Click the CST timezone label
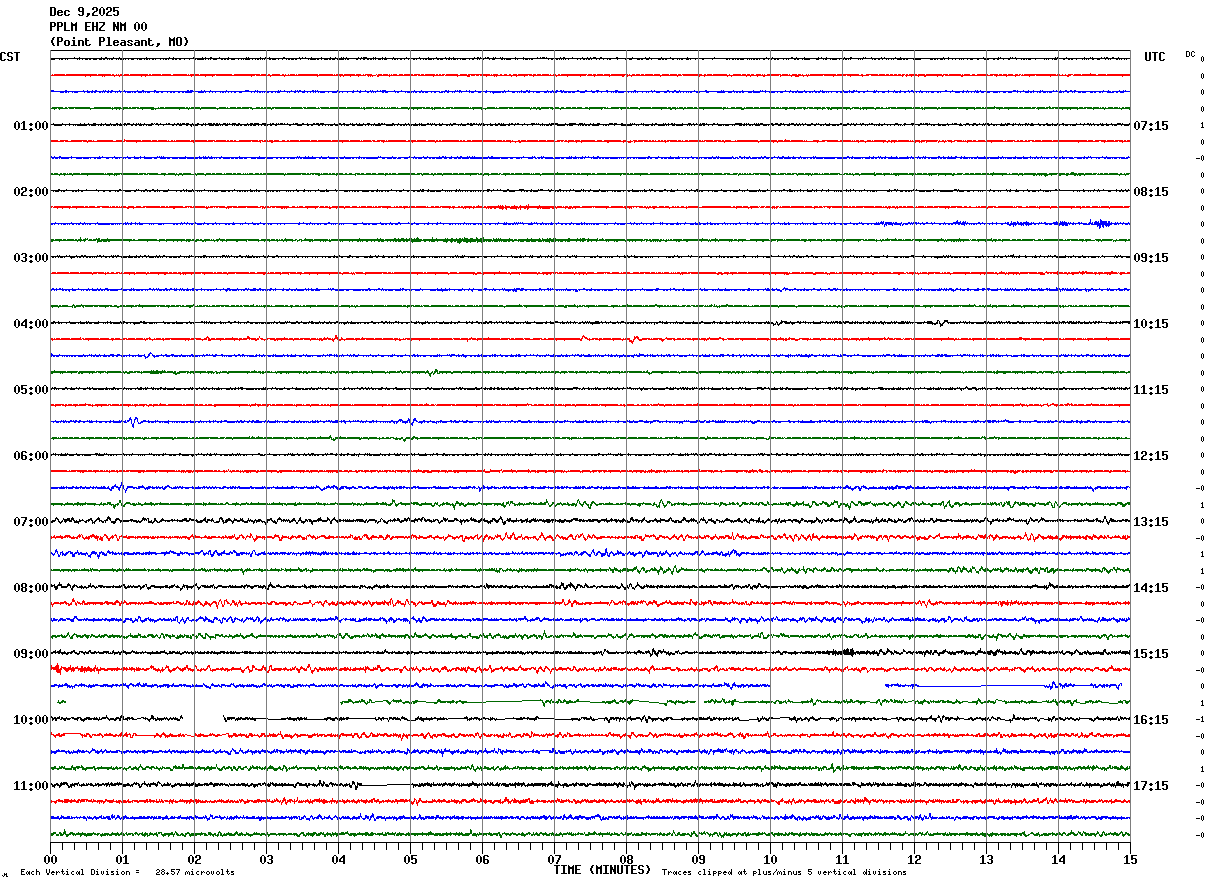Image resolution: width=1210 pixels, height=886 pixels. coord(10,57)
